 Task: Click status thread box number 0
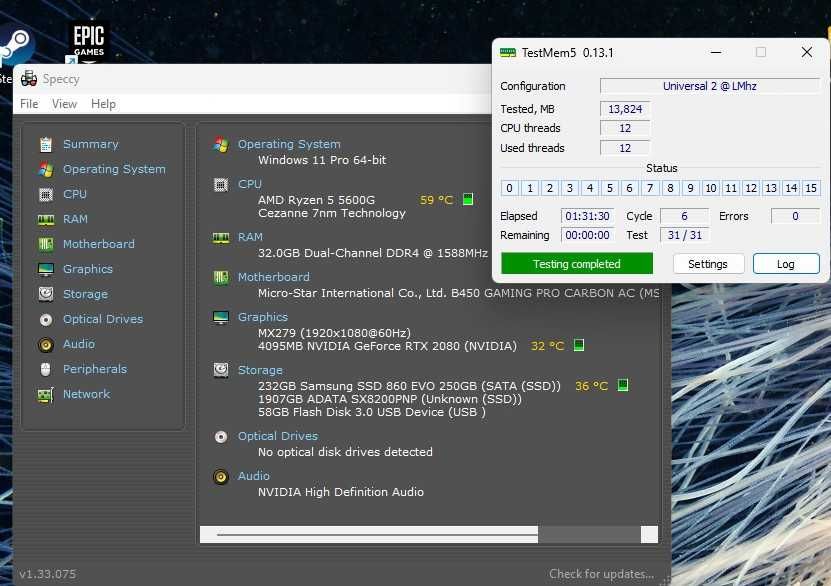[x=509, y=188]
